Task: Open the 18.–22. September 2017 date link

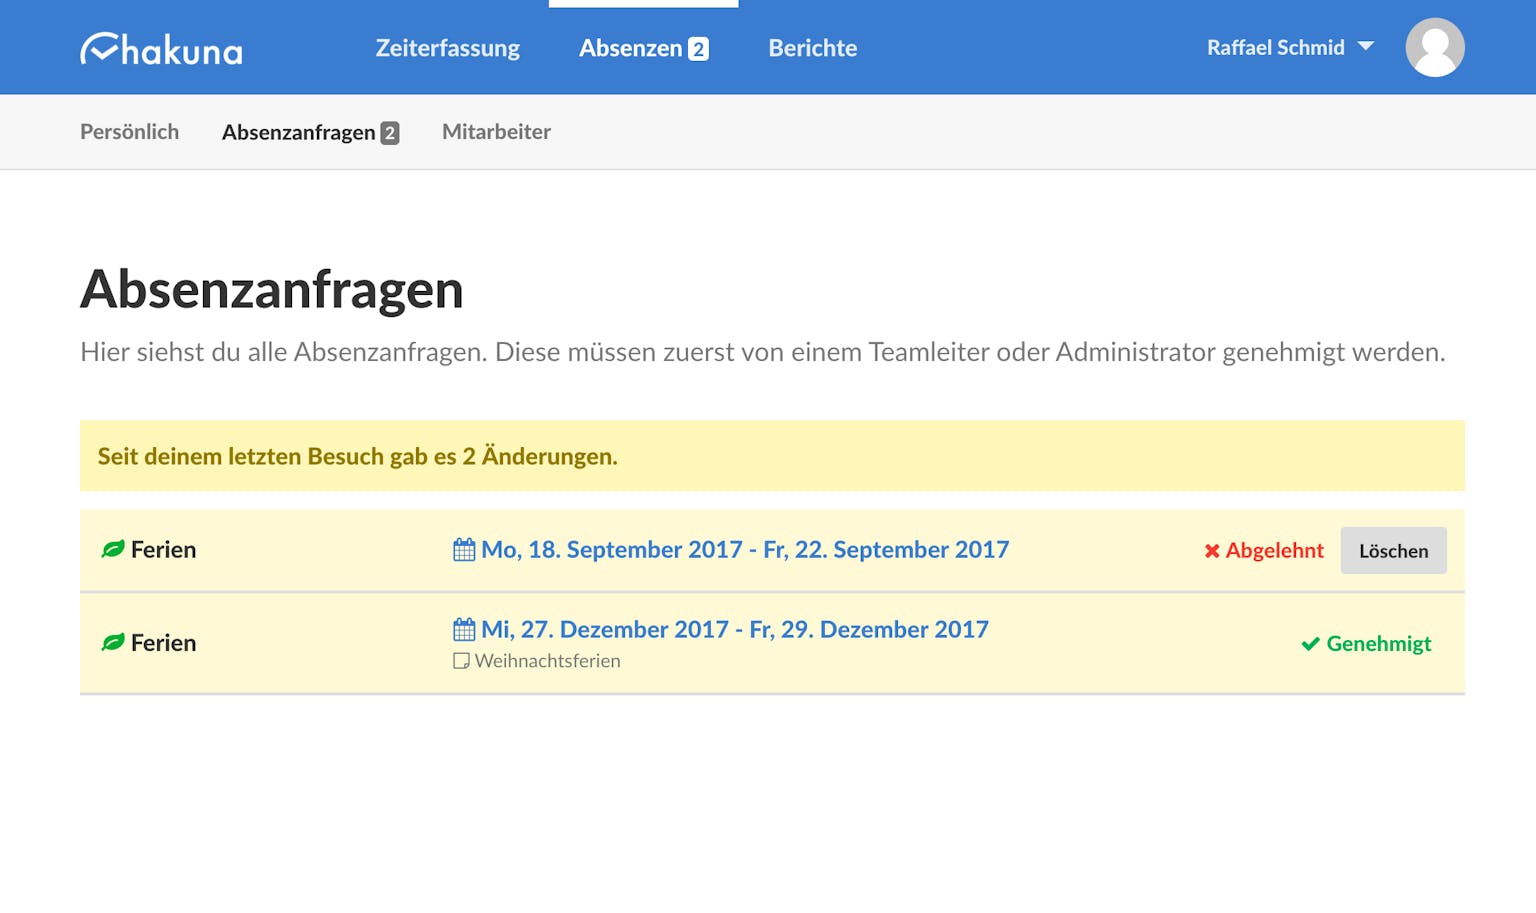Action: [x=745, y=549]
